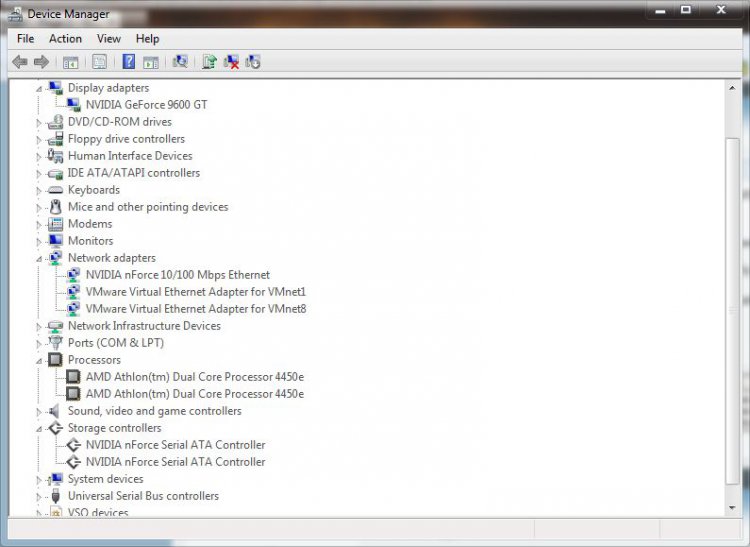This screenshot has width=750, height=547.
Task: Expand the Floppy drive controllers node
Action: click(x=39, y=140)
